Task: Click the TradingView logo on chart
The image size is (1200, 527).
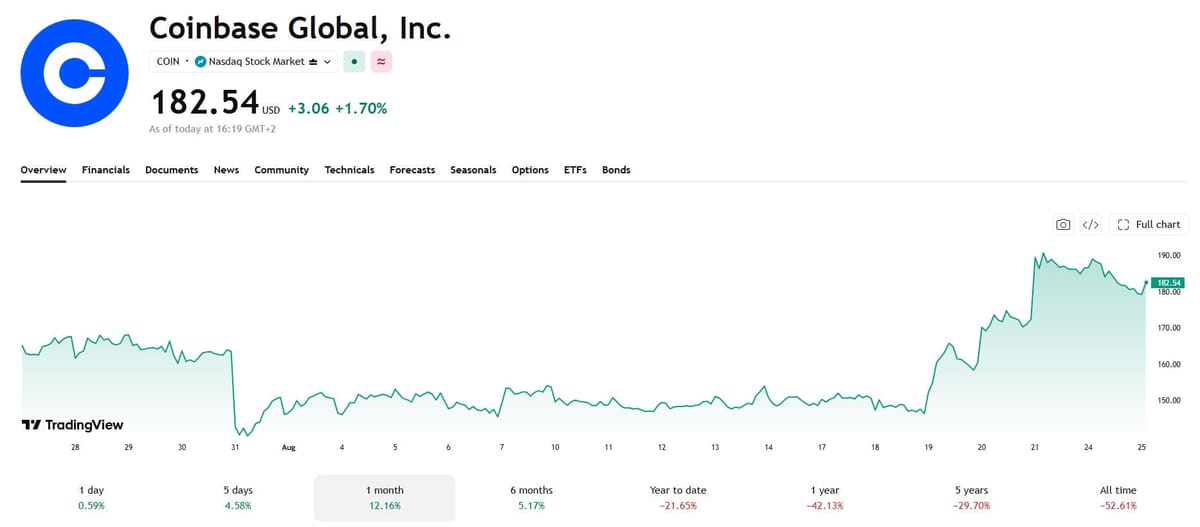Action: [x=72, y=425]
